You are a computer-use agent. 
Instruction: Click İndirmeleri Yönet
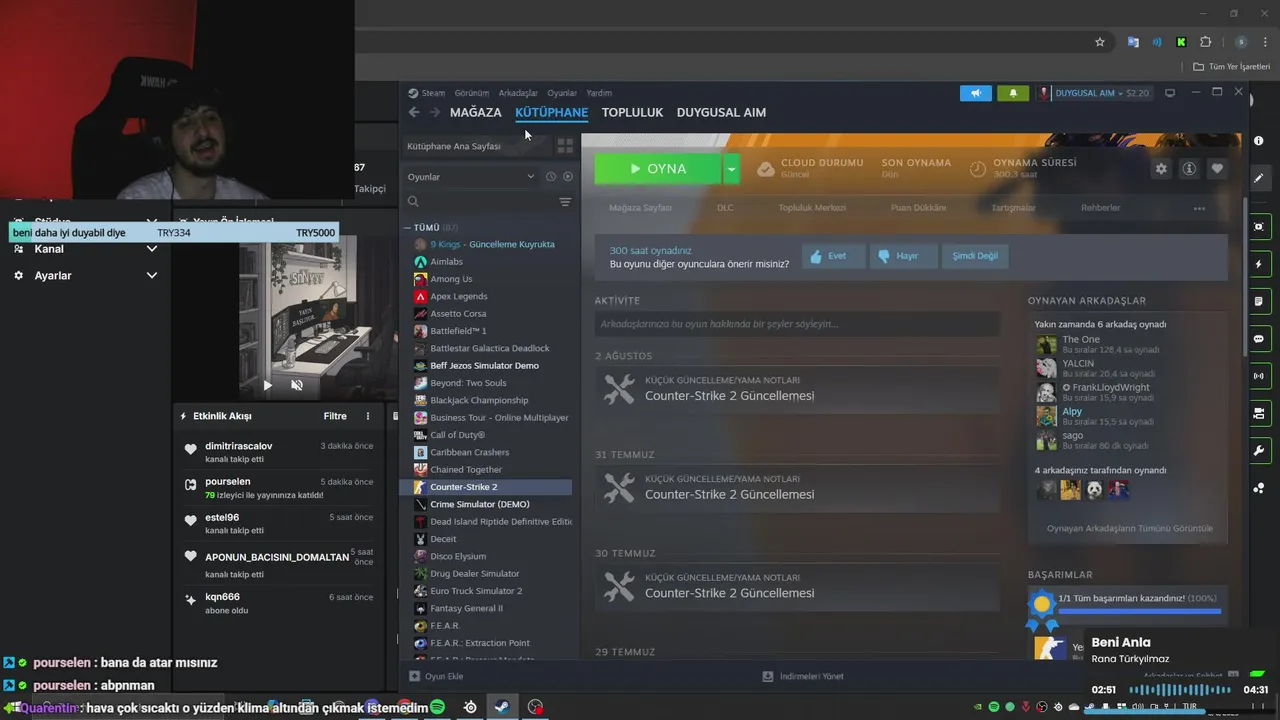[x=803, y=676]
